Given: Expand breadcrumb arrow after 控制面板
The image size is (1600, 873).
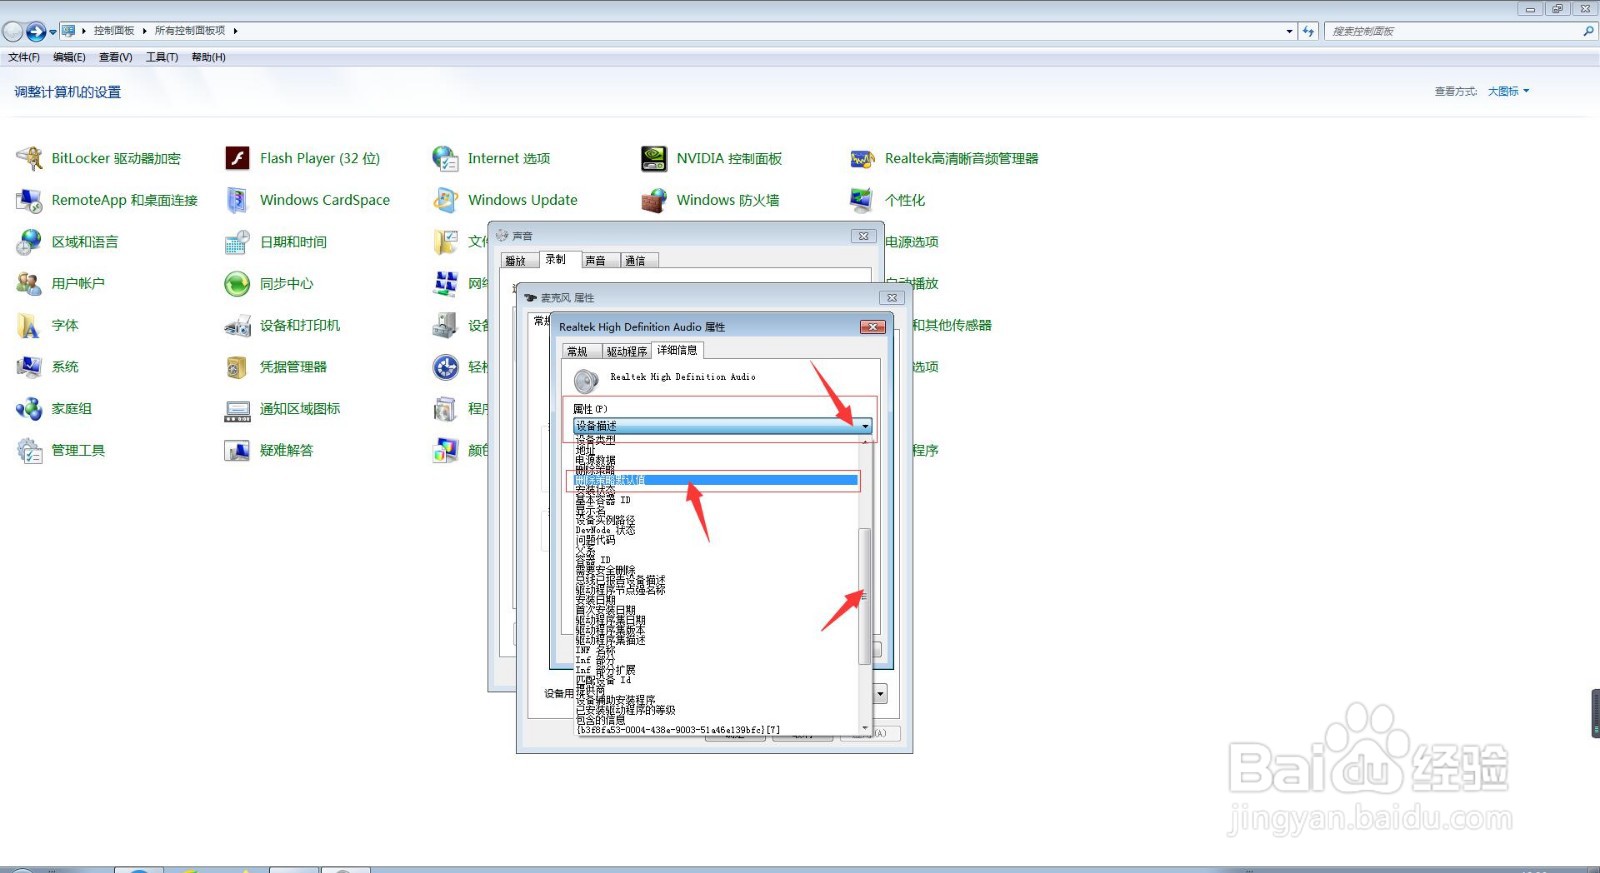Looking at the screenshot, I should [x=145, y=31].
